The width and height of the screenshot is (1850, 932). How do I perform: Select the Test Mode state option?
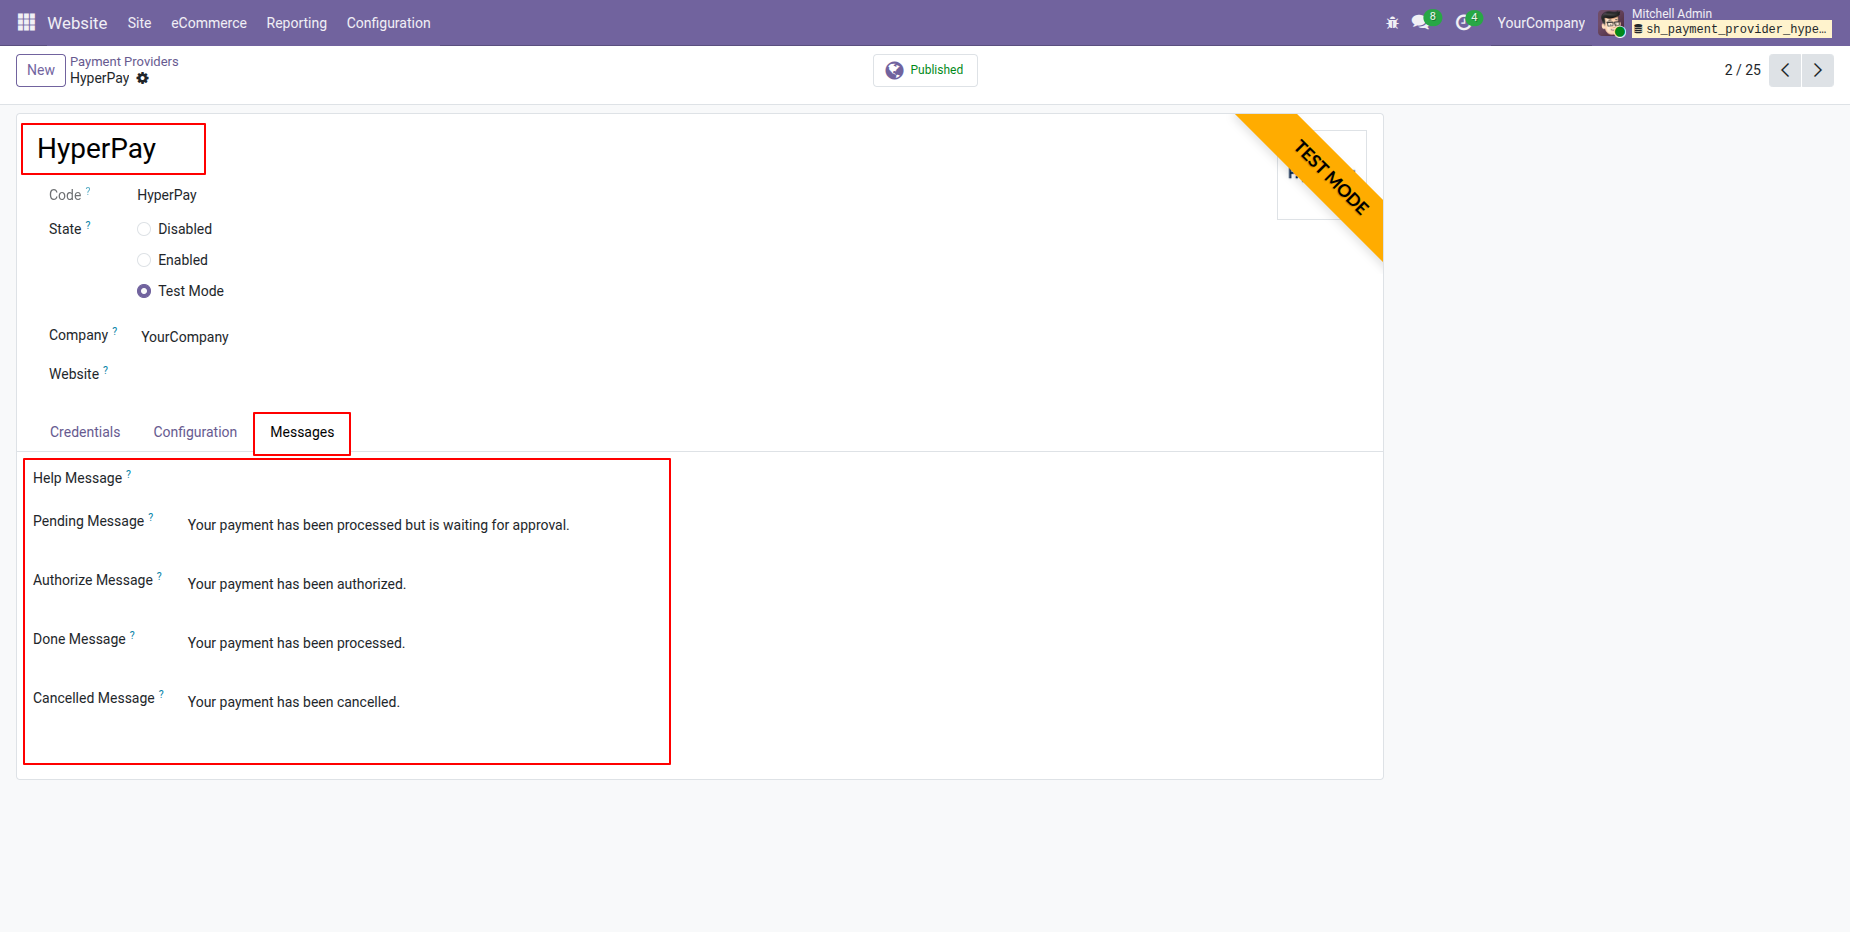click(x=144, y=291)
